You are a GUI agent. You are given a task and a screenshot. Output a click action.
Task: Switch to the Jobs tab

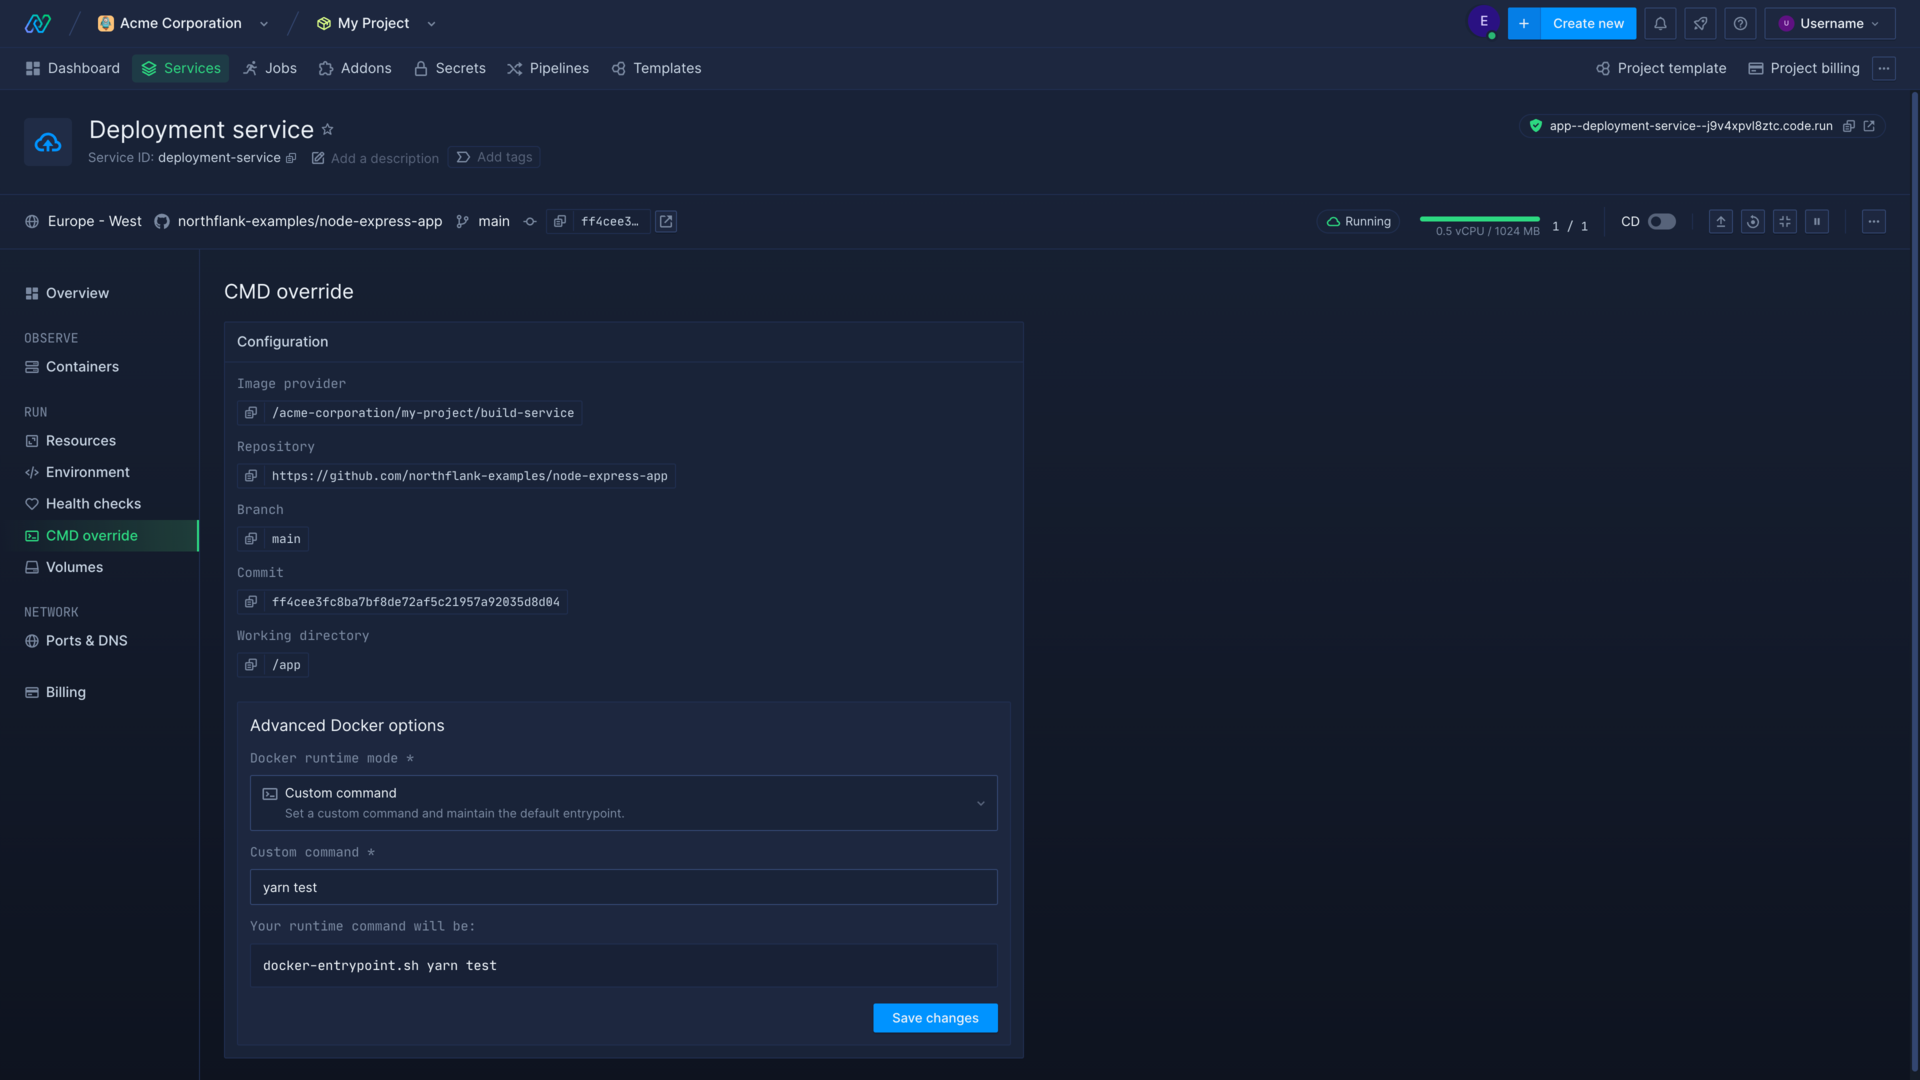pos(270,68)
